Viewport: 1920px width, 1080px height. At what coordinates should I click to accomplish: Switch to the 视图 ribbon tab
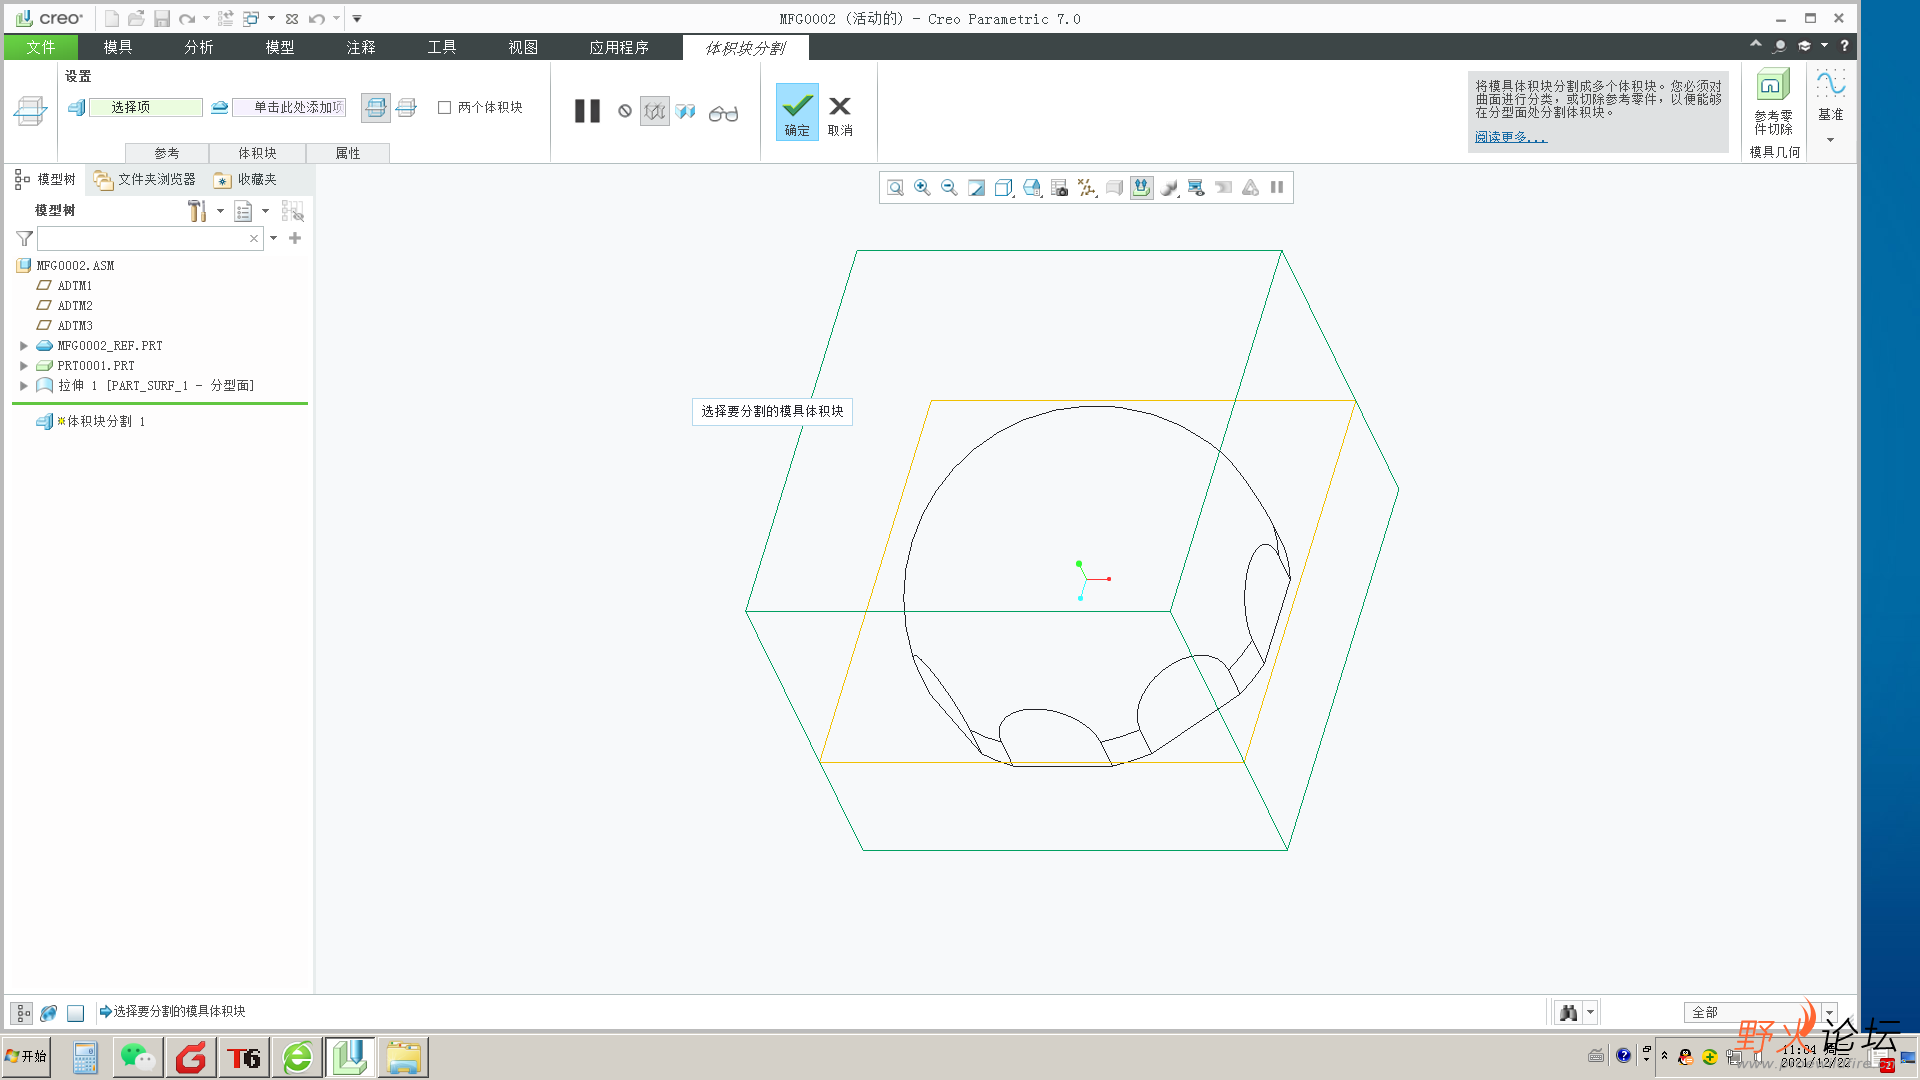click(x=523, y=47)
